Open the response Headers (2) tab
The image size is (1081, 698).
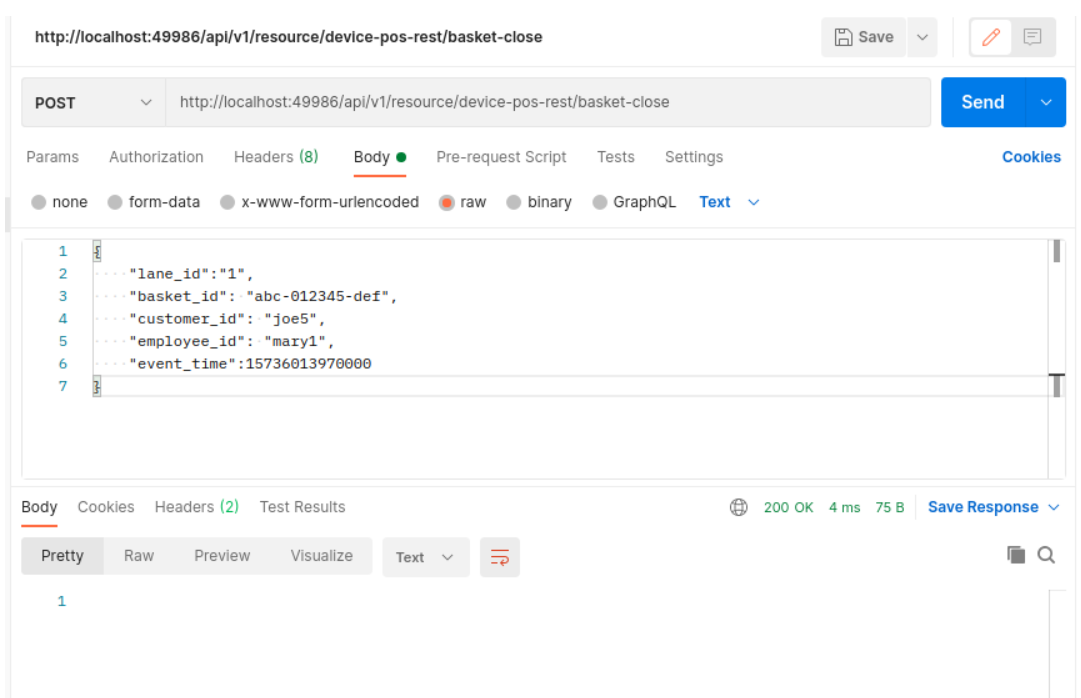pos(196,508)
